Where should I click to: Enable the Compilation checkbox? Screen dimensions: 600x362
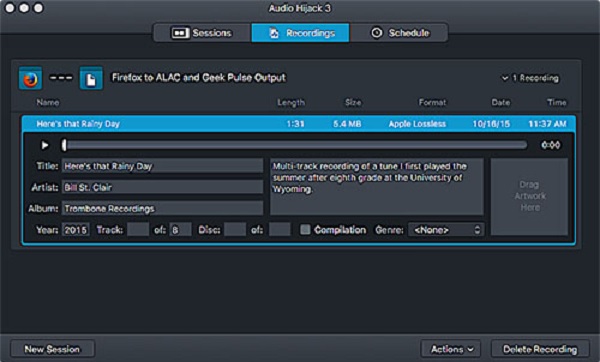coord(305,230)
